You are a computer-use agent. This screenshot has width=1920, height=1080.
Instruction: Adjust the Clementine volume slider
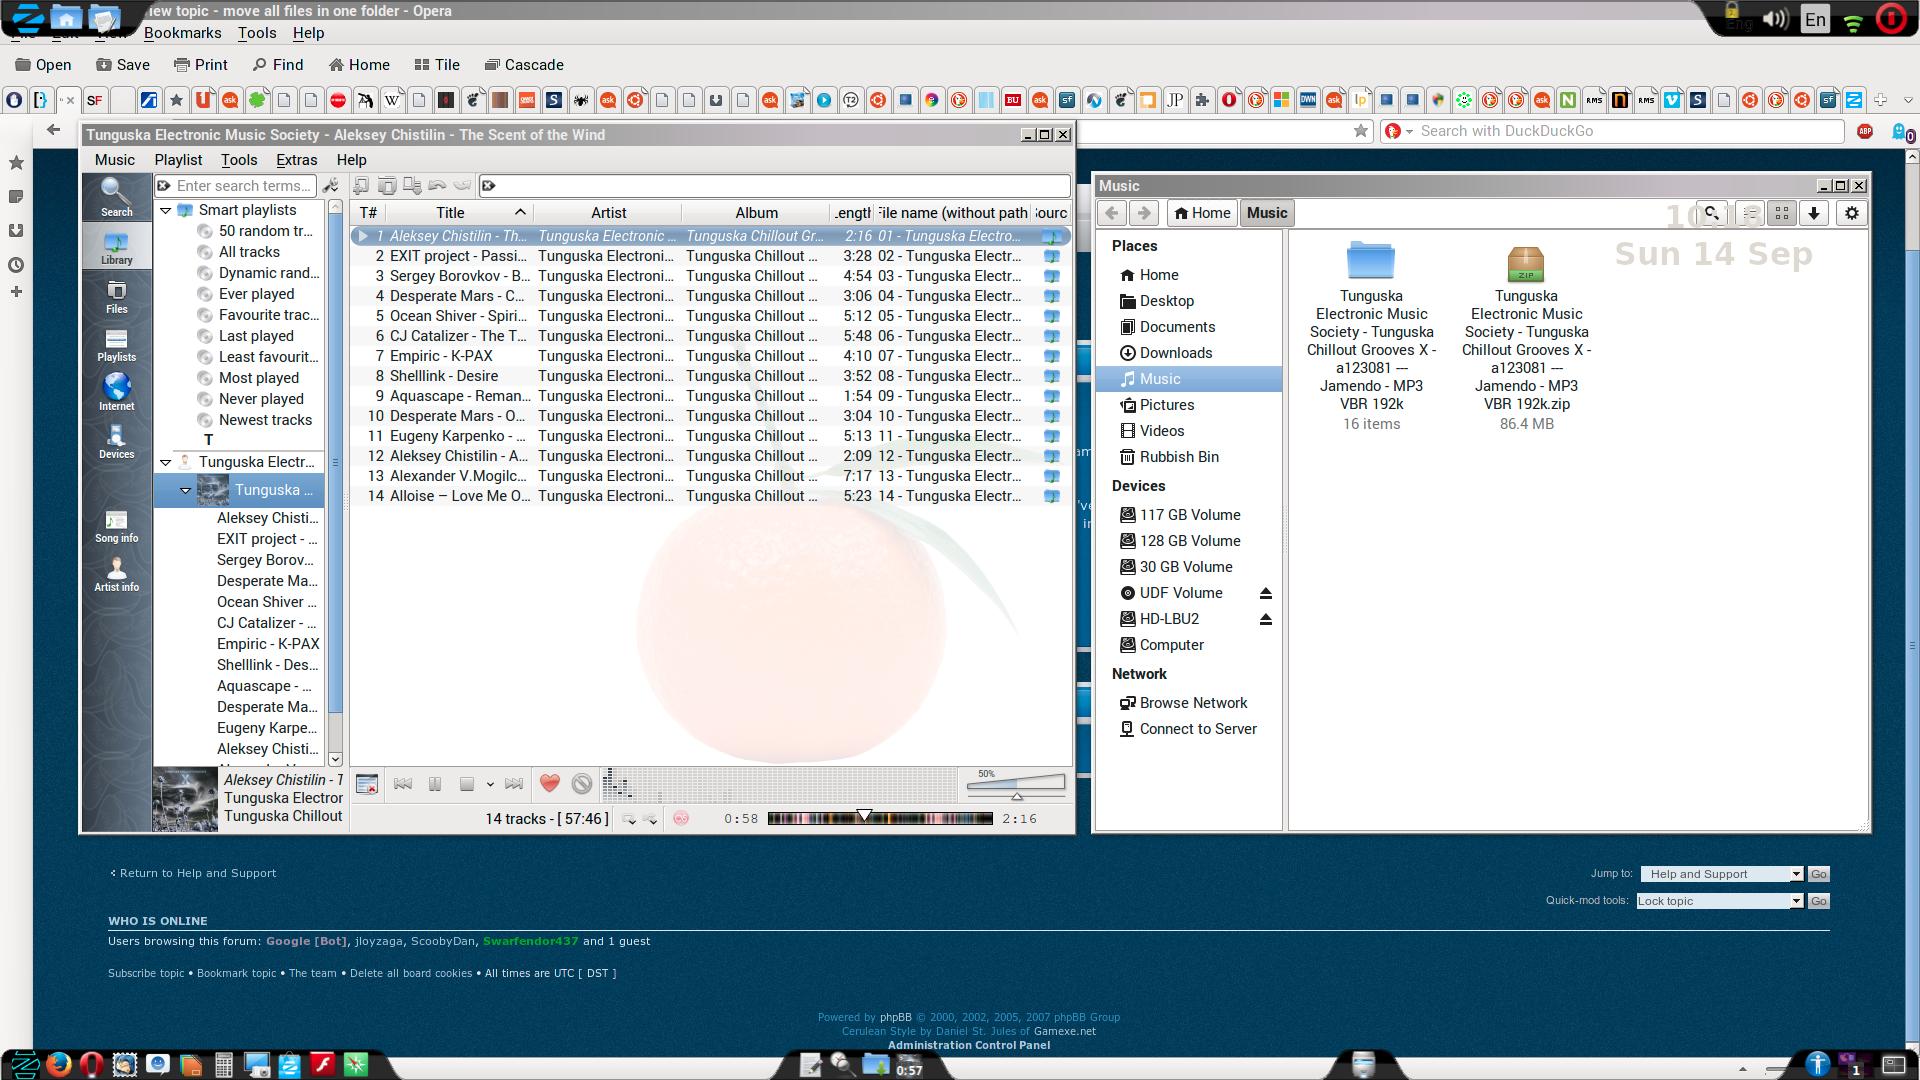[1016, 785]
